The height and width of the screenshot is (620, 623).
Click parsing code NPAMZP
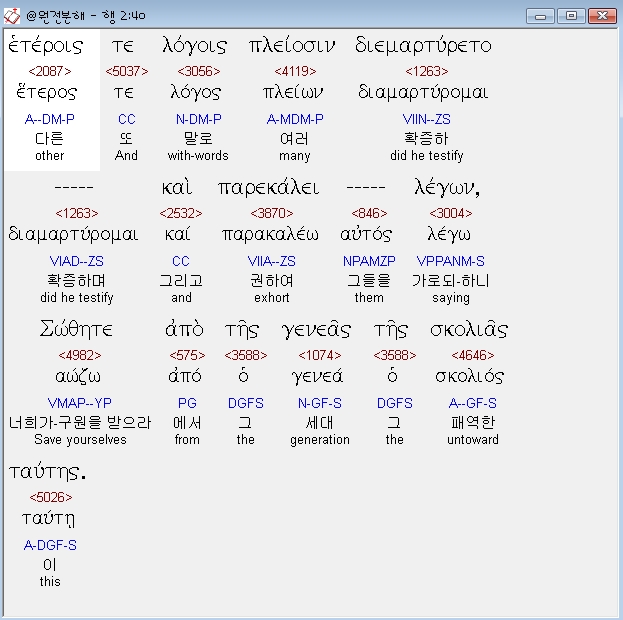tap(369, 261)
